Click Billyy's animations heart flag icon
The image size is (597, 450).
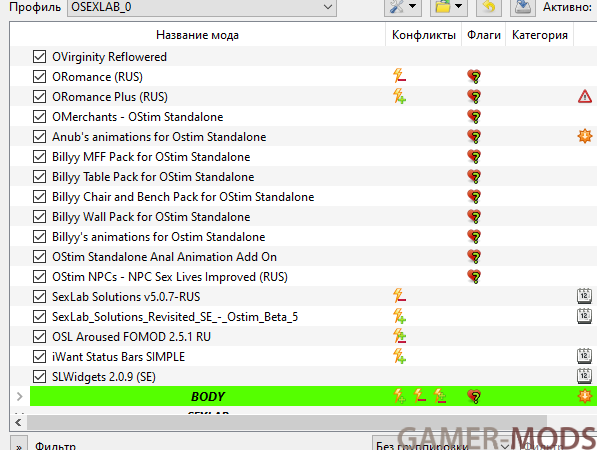click(x=474, y=236)
